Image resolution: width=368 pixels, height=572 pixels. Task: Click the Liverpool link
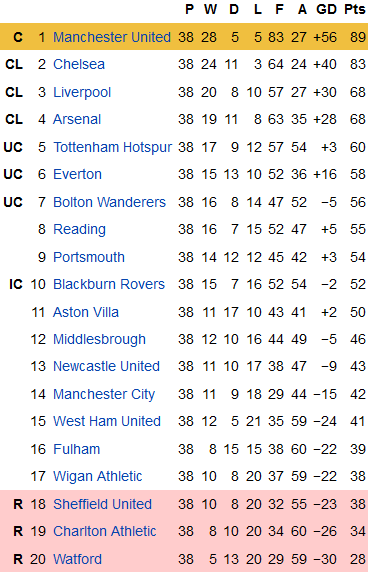(82, 92)
